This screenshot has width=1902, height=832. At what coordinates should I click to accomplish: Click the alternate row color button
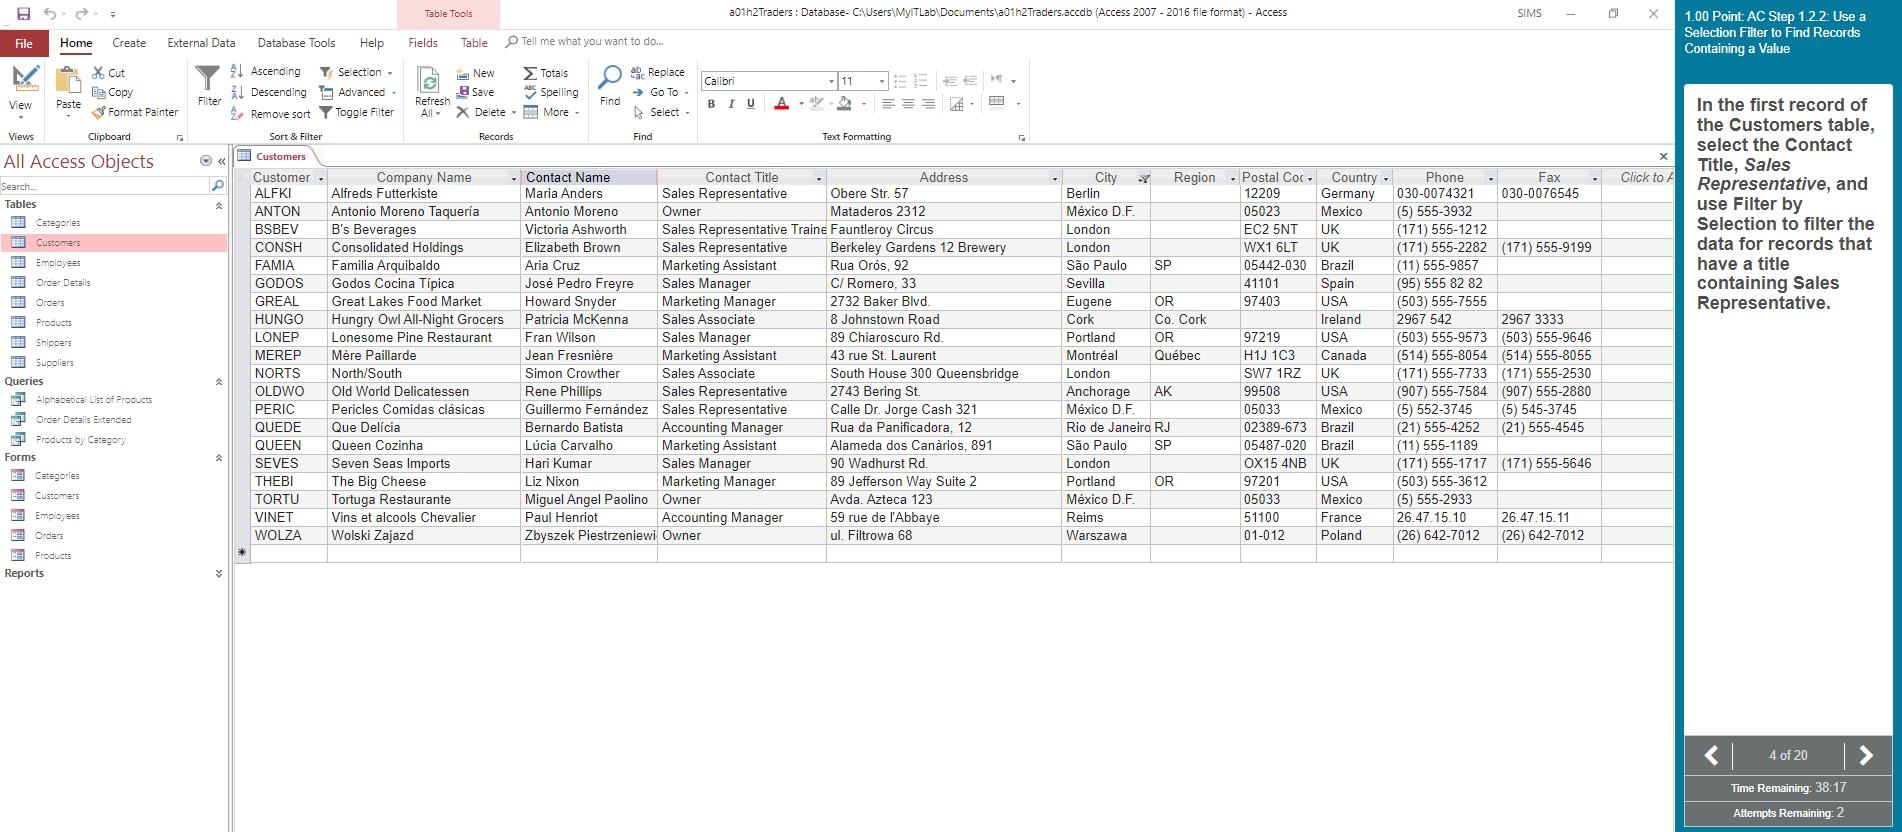click(957, 103)
